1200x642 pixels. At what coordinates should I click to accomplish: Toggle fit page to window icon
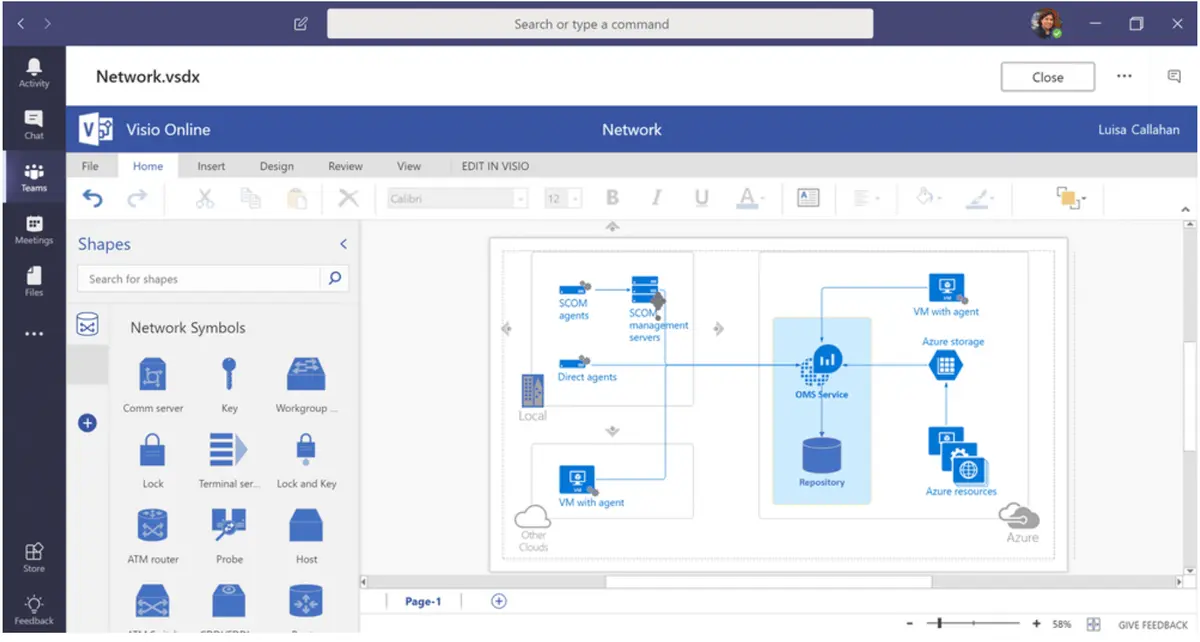1094,624
